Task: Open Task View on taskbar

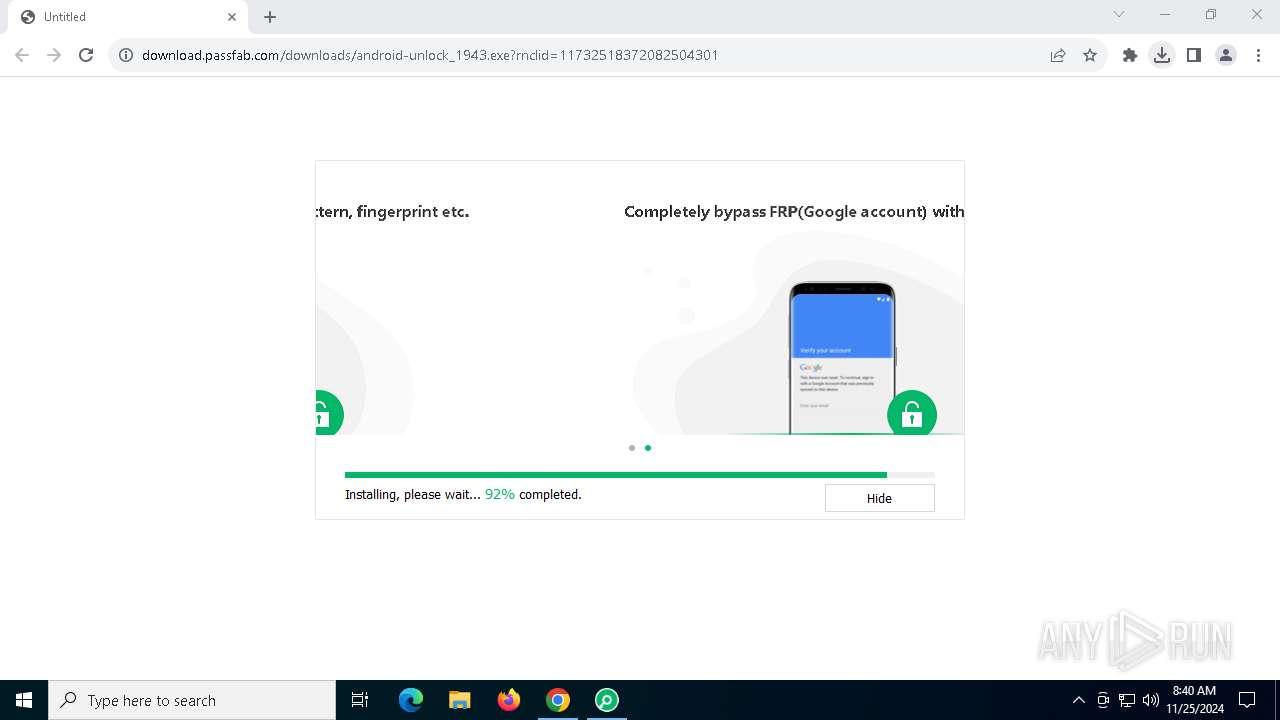Action: click(360, 700)
